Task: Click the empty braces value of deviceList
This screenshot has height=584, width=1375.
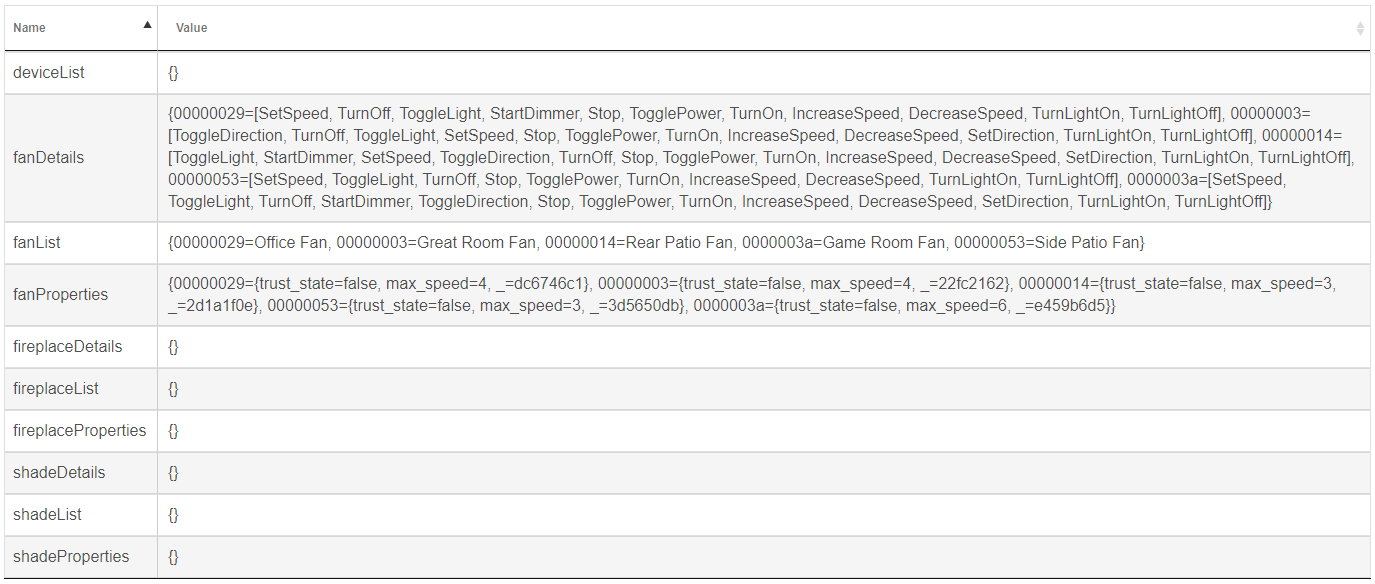Action: (x=173, y=73)
